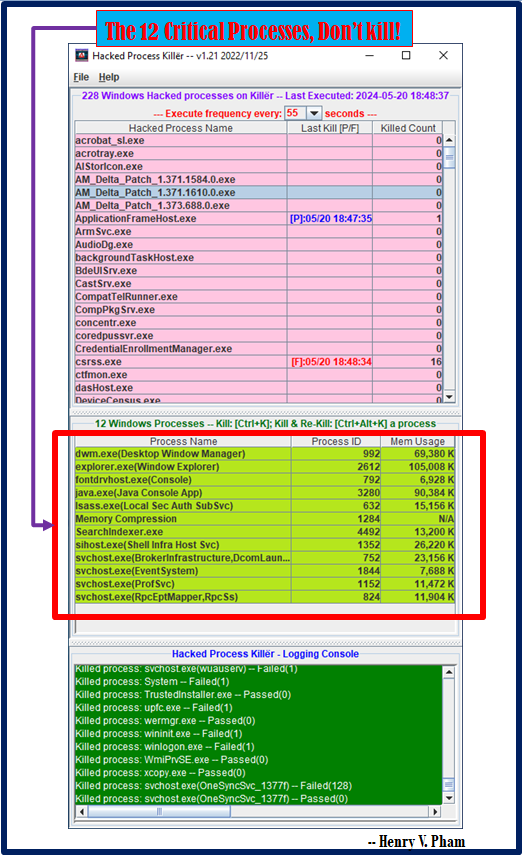Click the Hacked Process Killer app icon
Image resolution: width=522 pixels, height=856 pixels.
point(82,55)
